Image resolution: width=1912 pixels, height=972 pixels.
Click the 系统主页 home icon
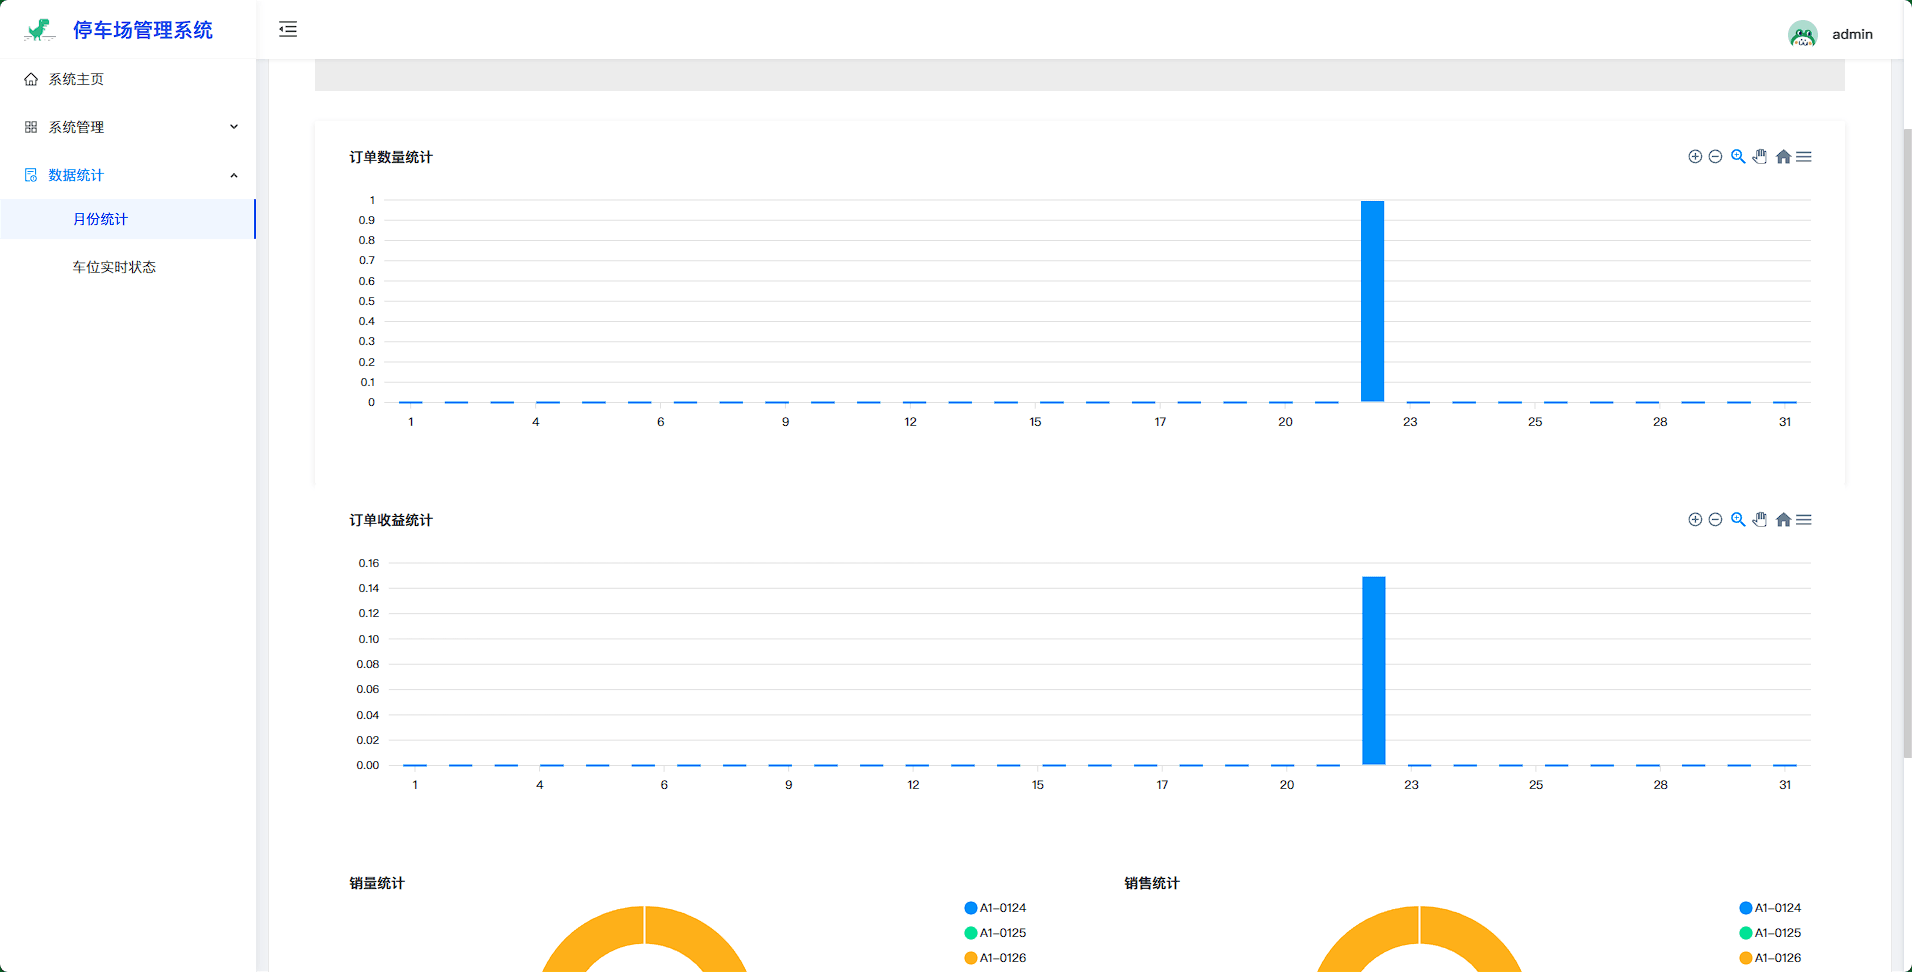click(31, 79)
